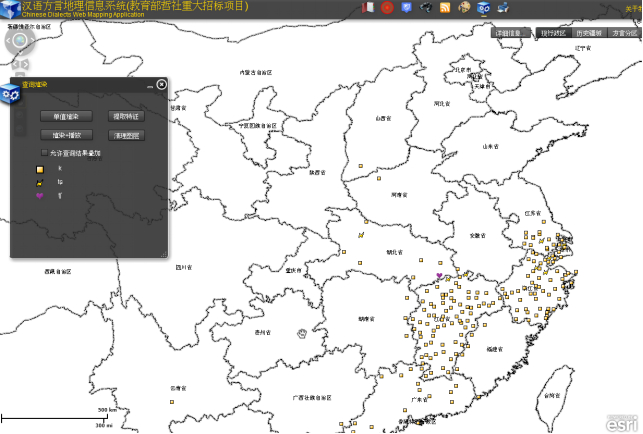Click the 安徽省 map label
Screen dimensions: 643x434
click(478, 235)
